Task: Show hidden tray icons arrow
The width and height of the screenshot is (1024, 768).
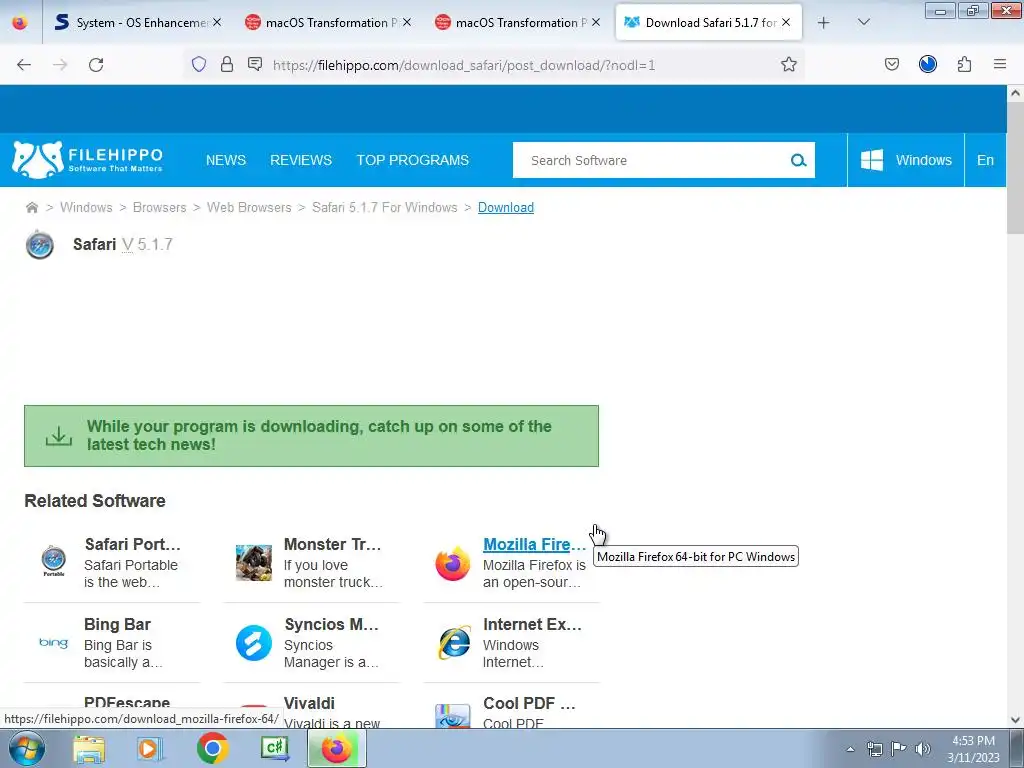Action: tap(850, 750)
